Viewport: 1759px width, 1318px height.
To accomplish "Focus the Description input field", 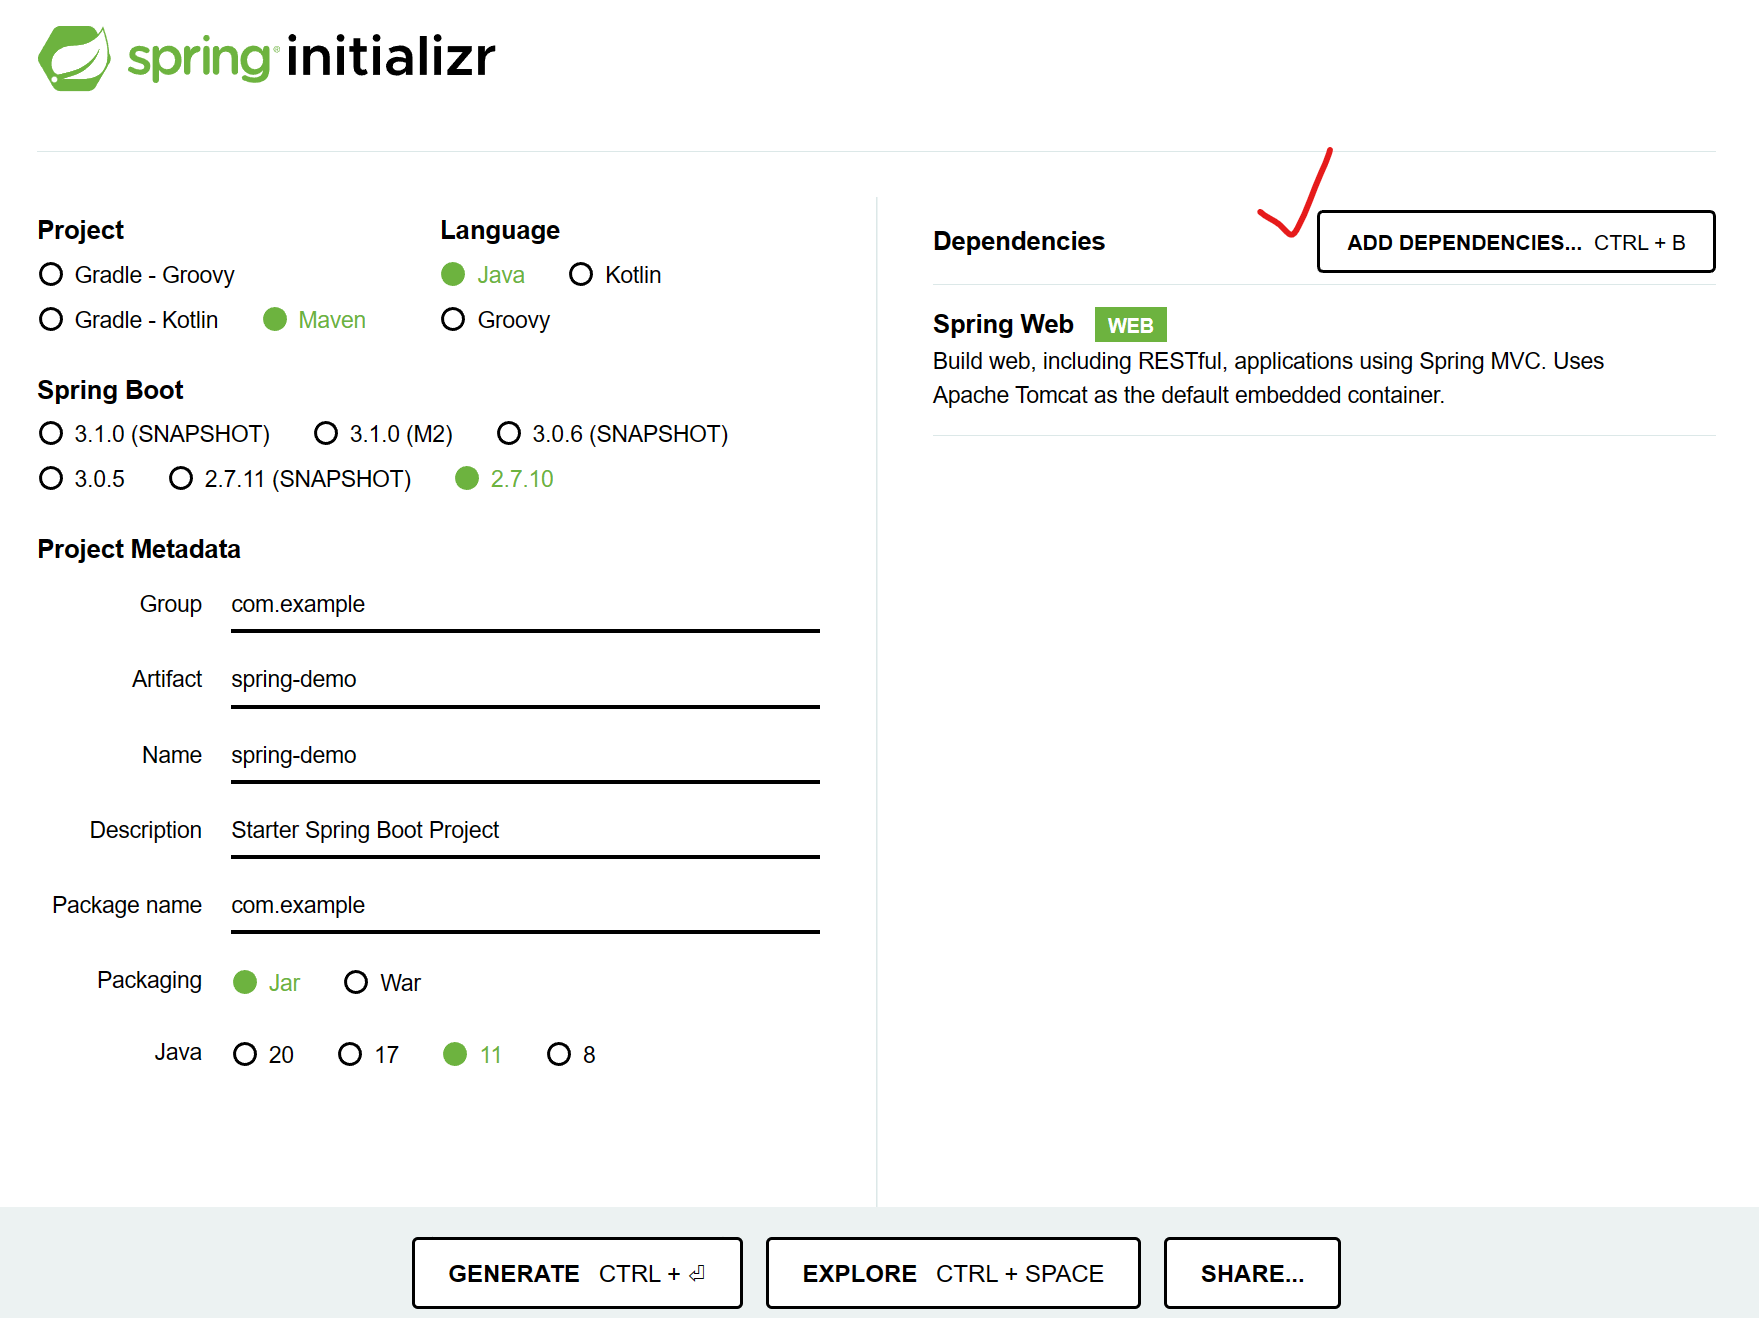I will pos(525,832).
